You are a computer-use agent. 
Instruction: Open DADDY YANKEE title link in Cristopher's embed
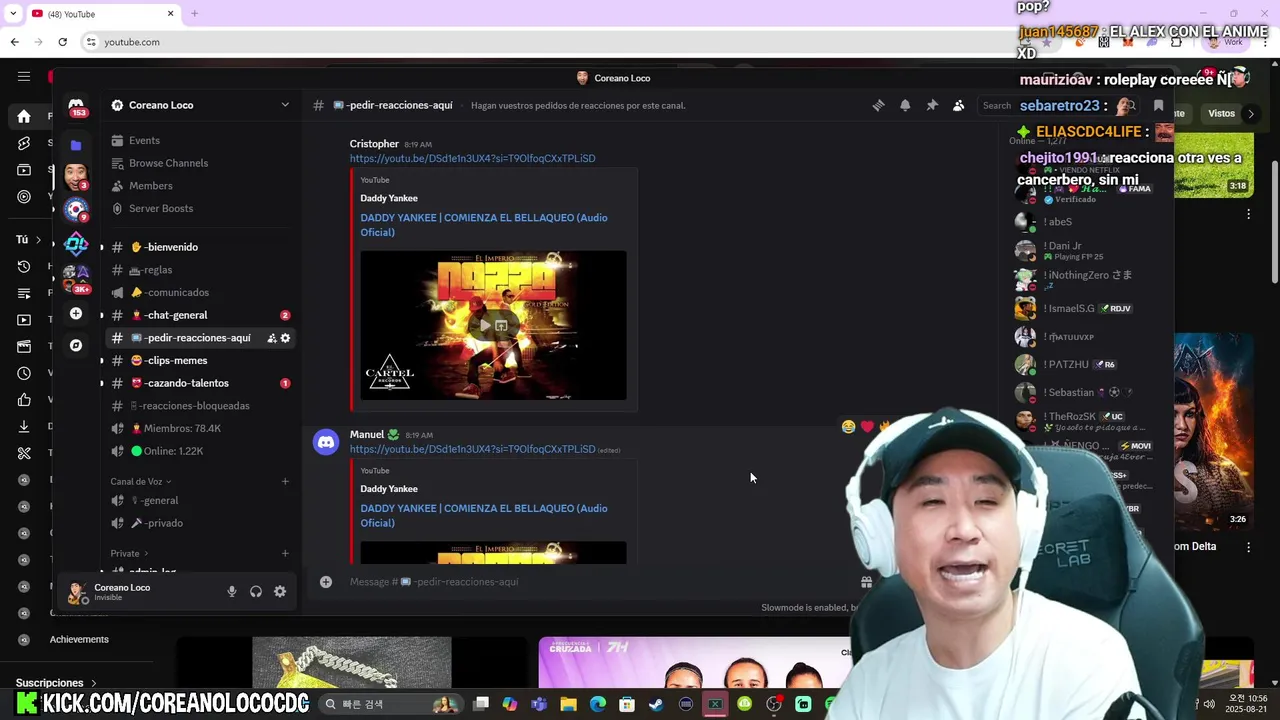[x=484, y=225]
